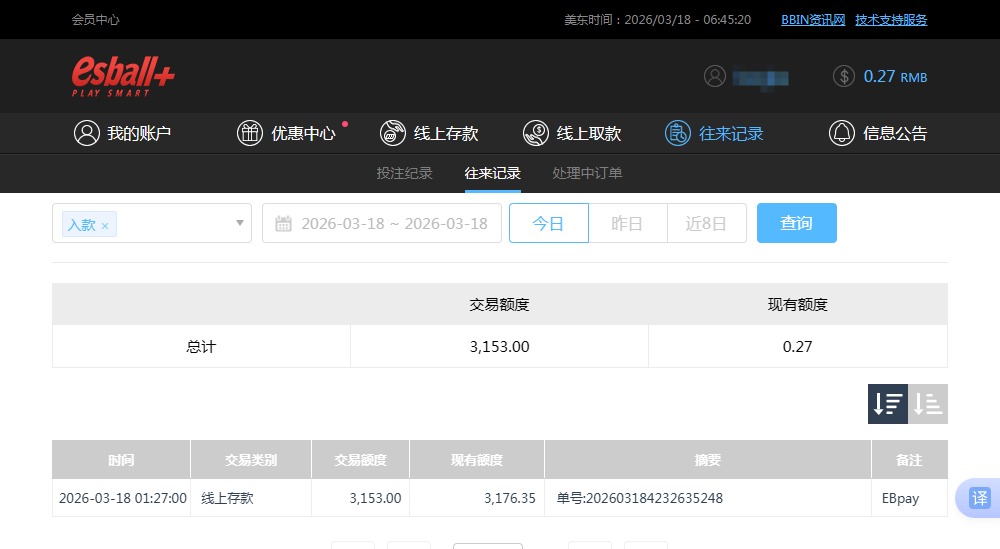
Task: Click the 交易类别 column header
Action: 251,460
